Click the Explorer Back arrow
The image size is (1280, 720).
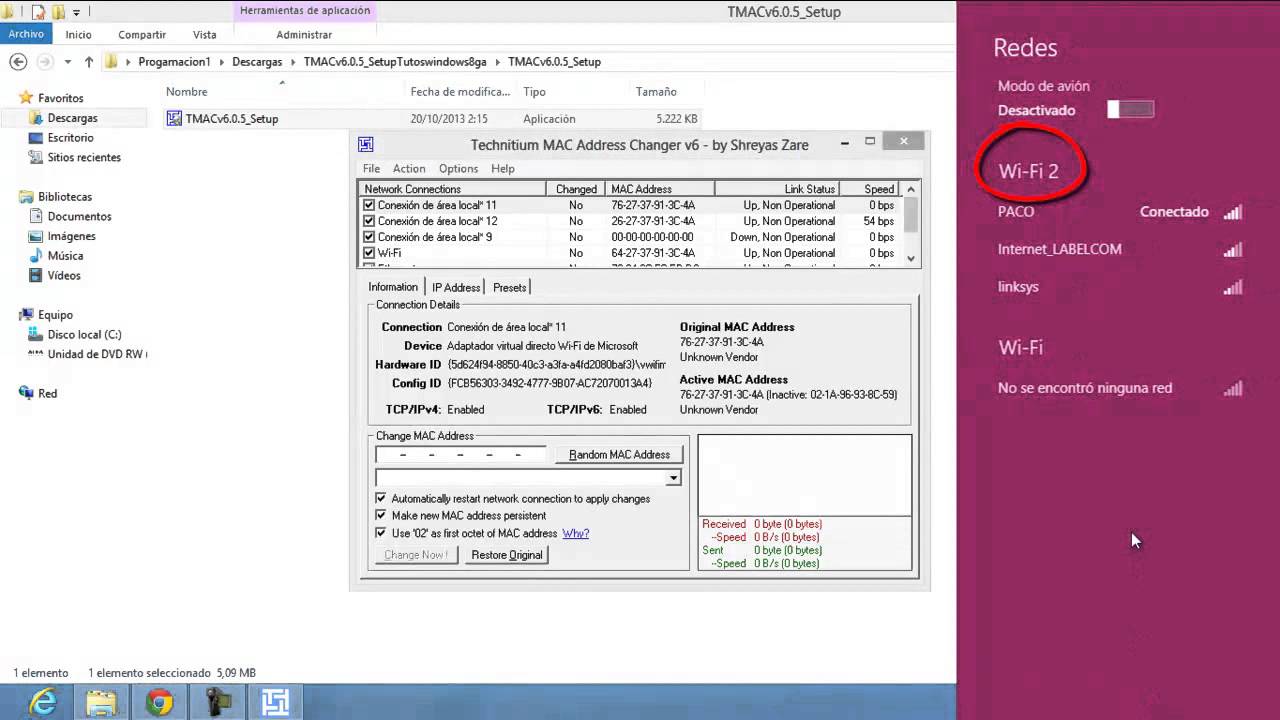click(x=18, y=62)
